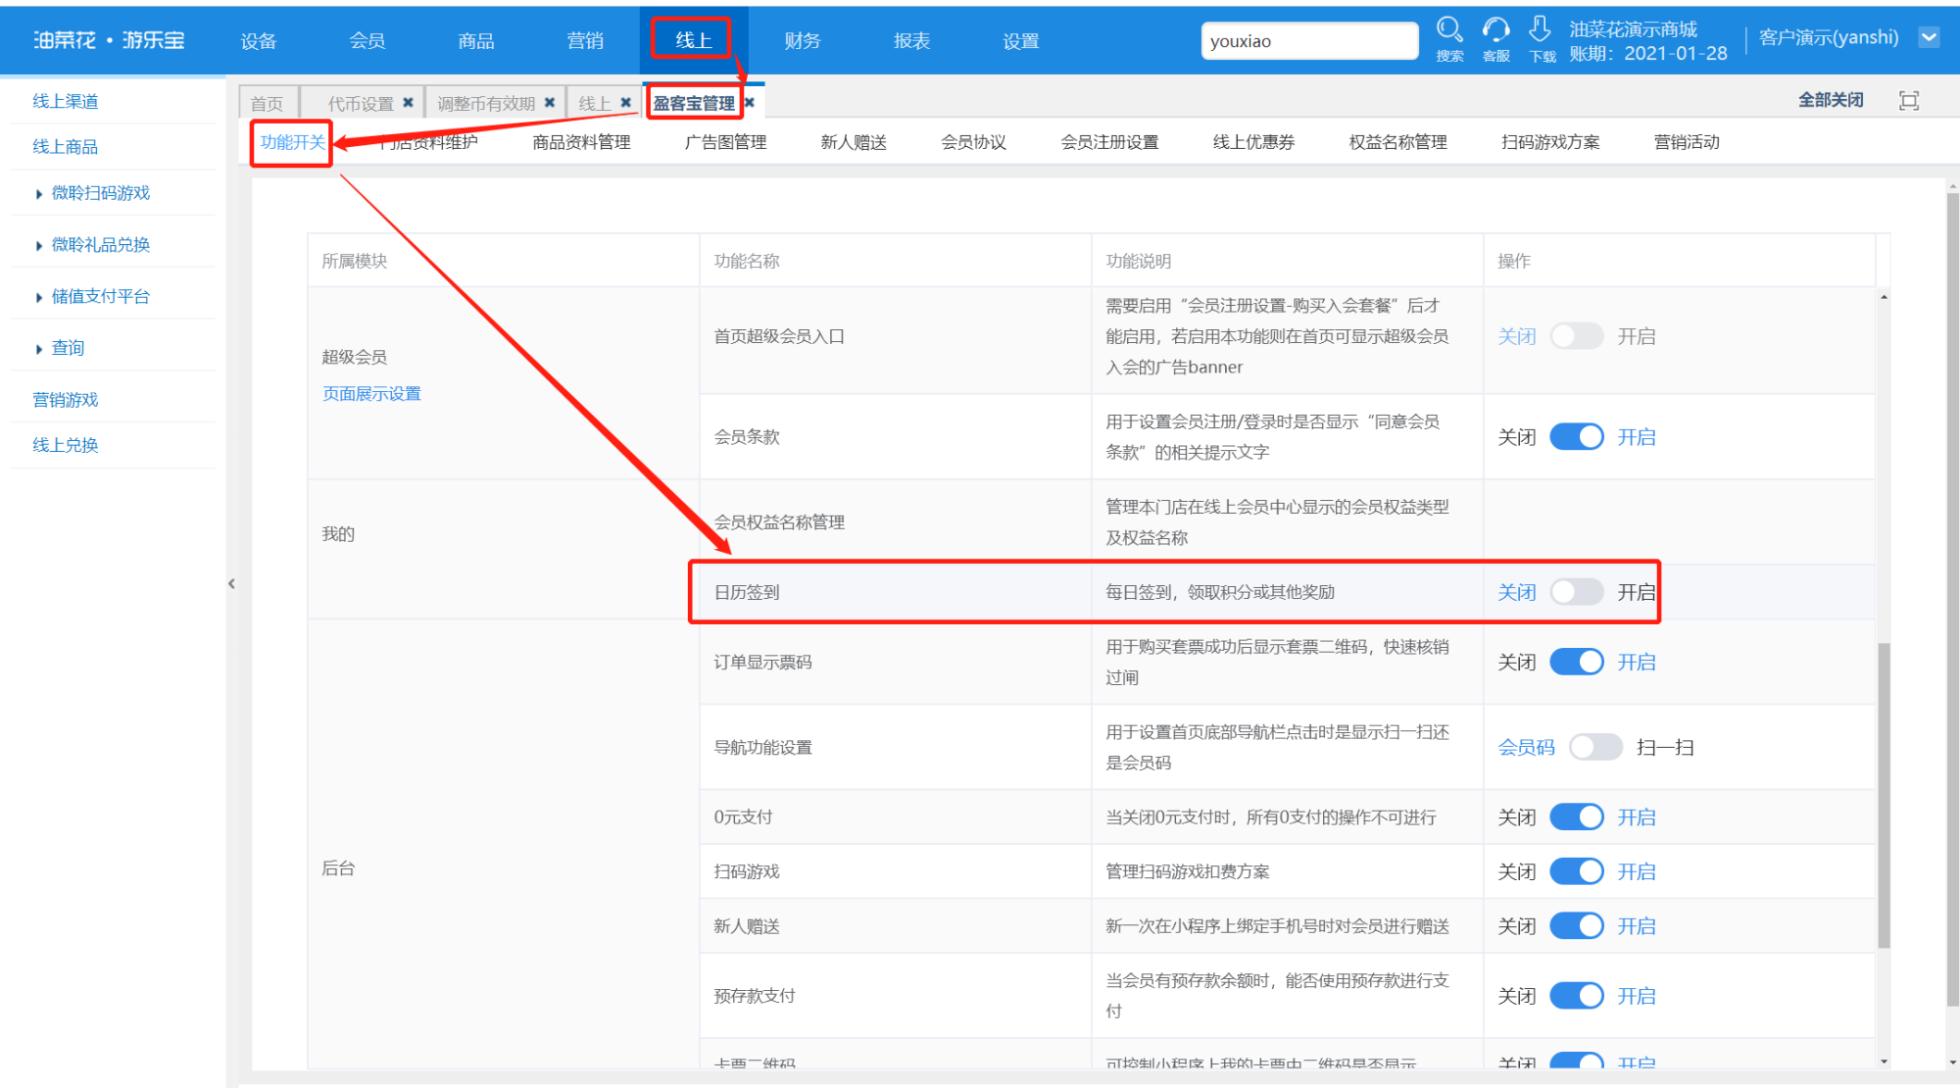Viewport: 1960px width, 1088px height.
Task: Open 页面展示设置 link
Action: (x=371, y=394)
